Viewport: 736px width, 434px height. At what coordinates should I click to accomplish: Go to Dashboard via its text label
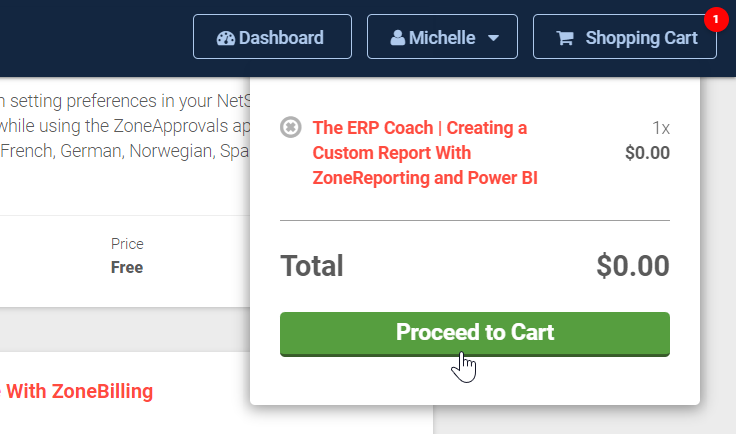281,38
